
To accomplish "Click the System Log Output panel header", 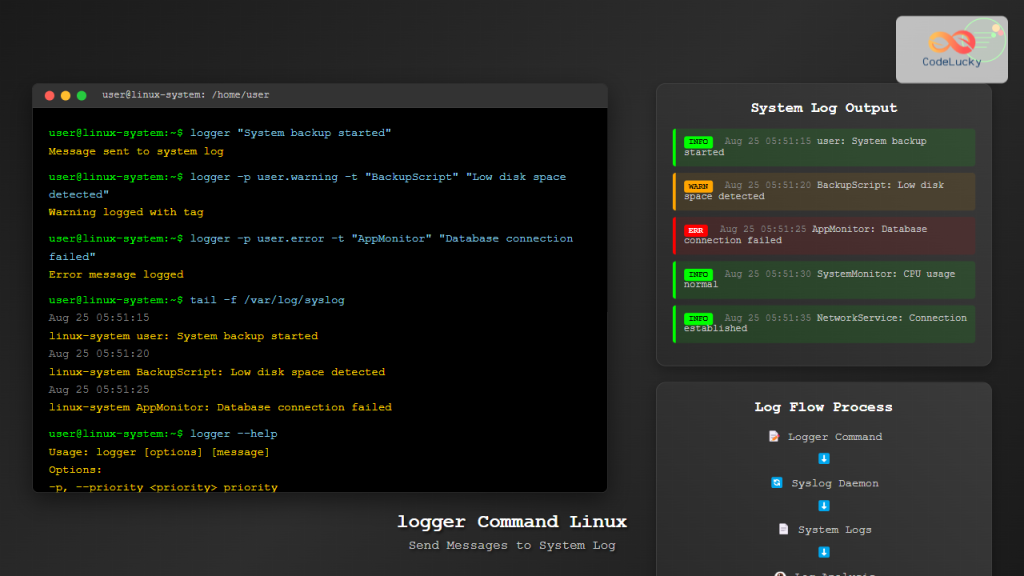I will (823, 107).
